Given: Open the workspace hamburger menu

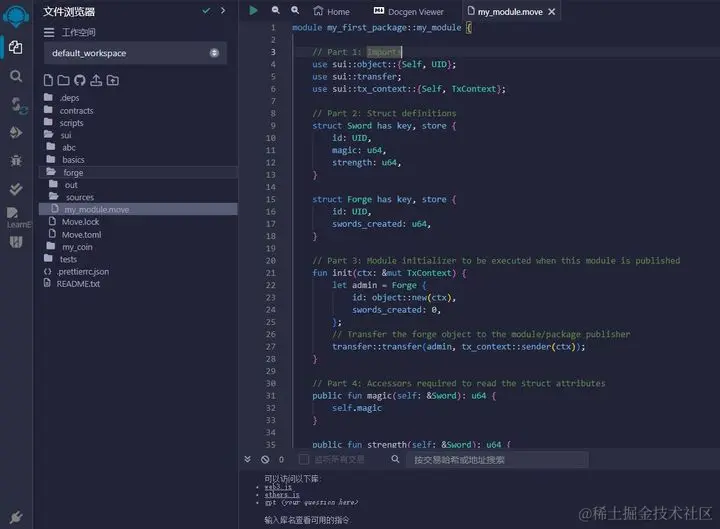Looking at the screenshot, I should 49,32.
